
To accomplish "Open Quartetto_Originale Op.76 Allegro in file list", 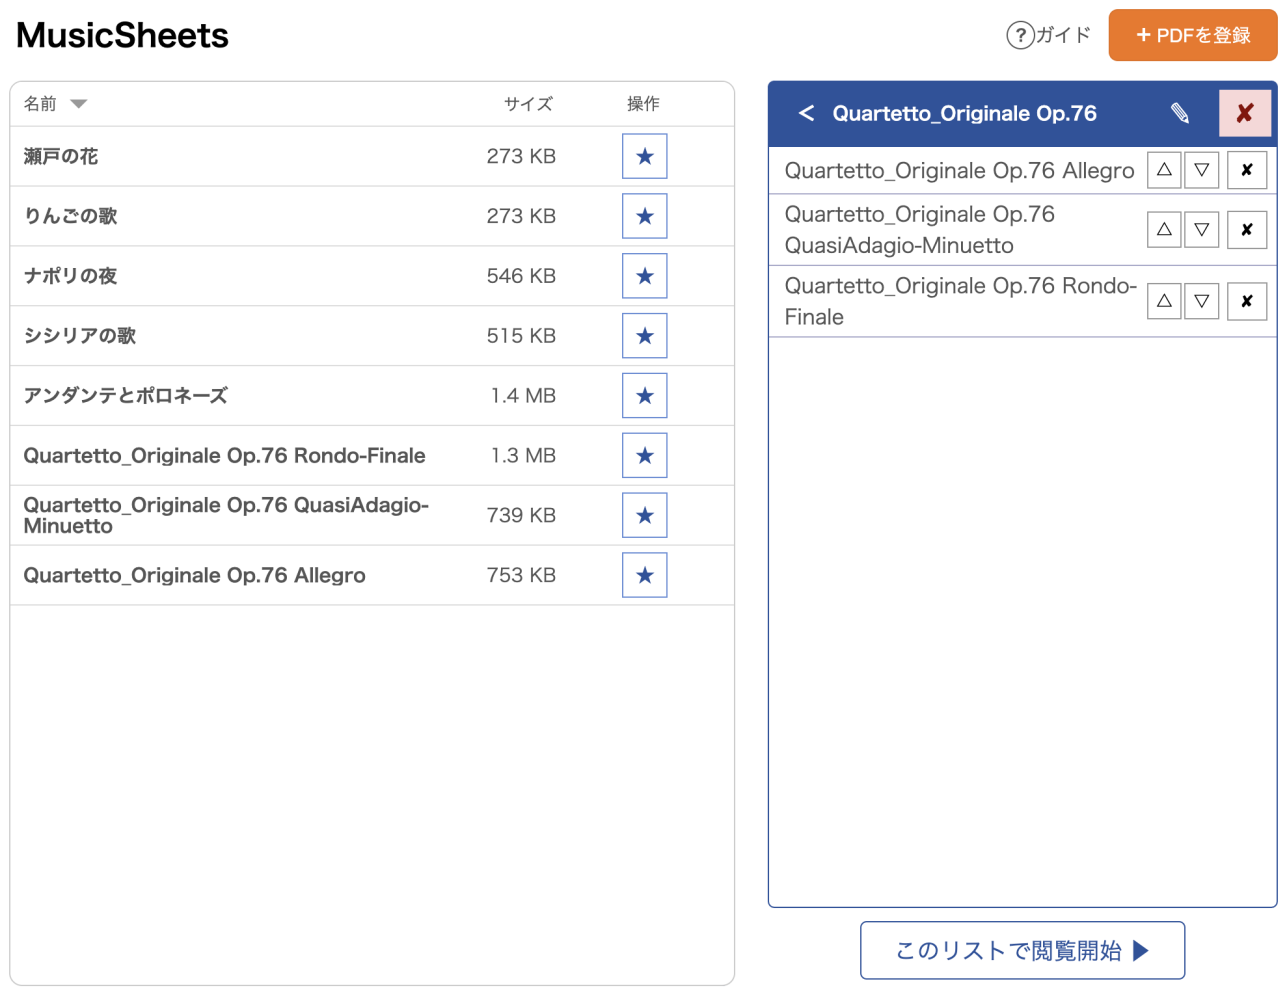I will pos(194,575).
